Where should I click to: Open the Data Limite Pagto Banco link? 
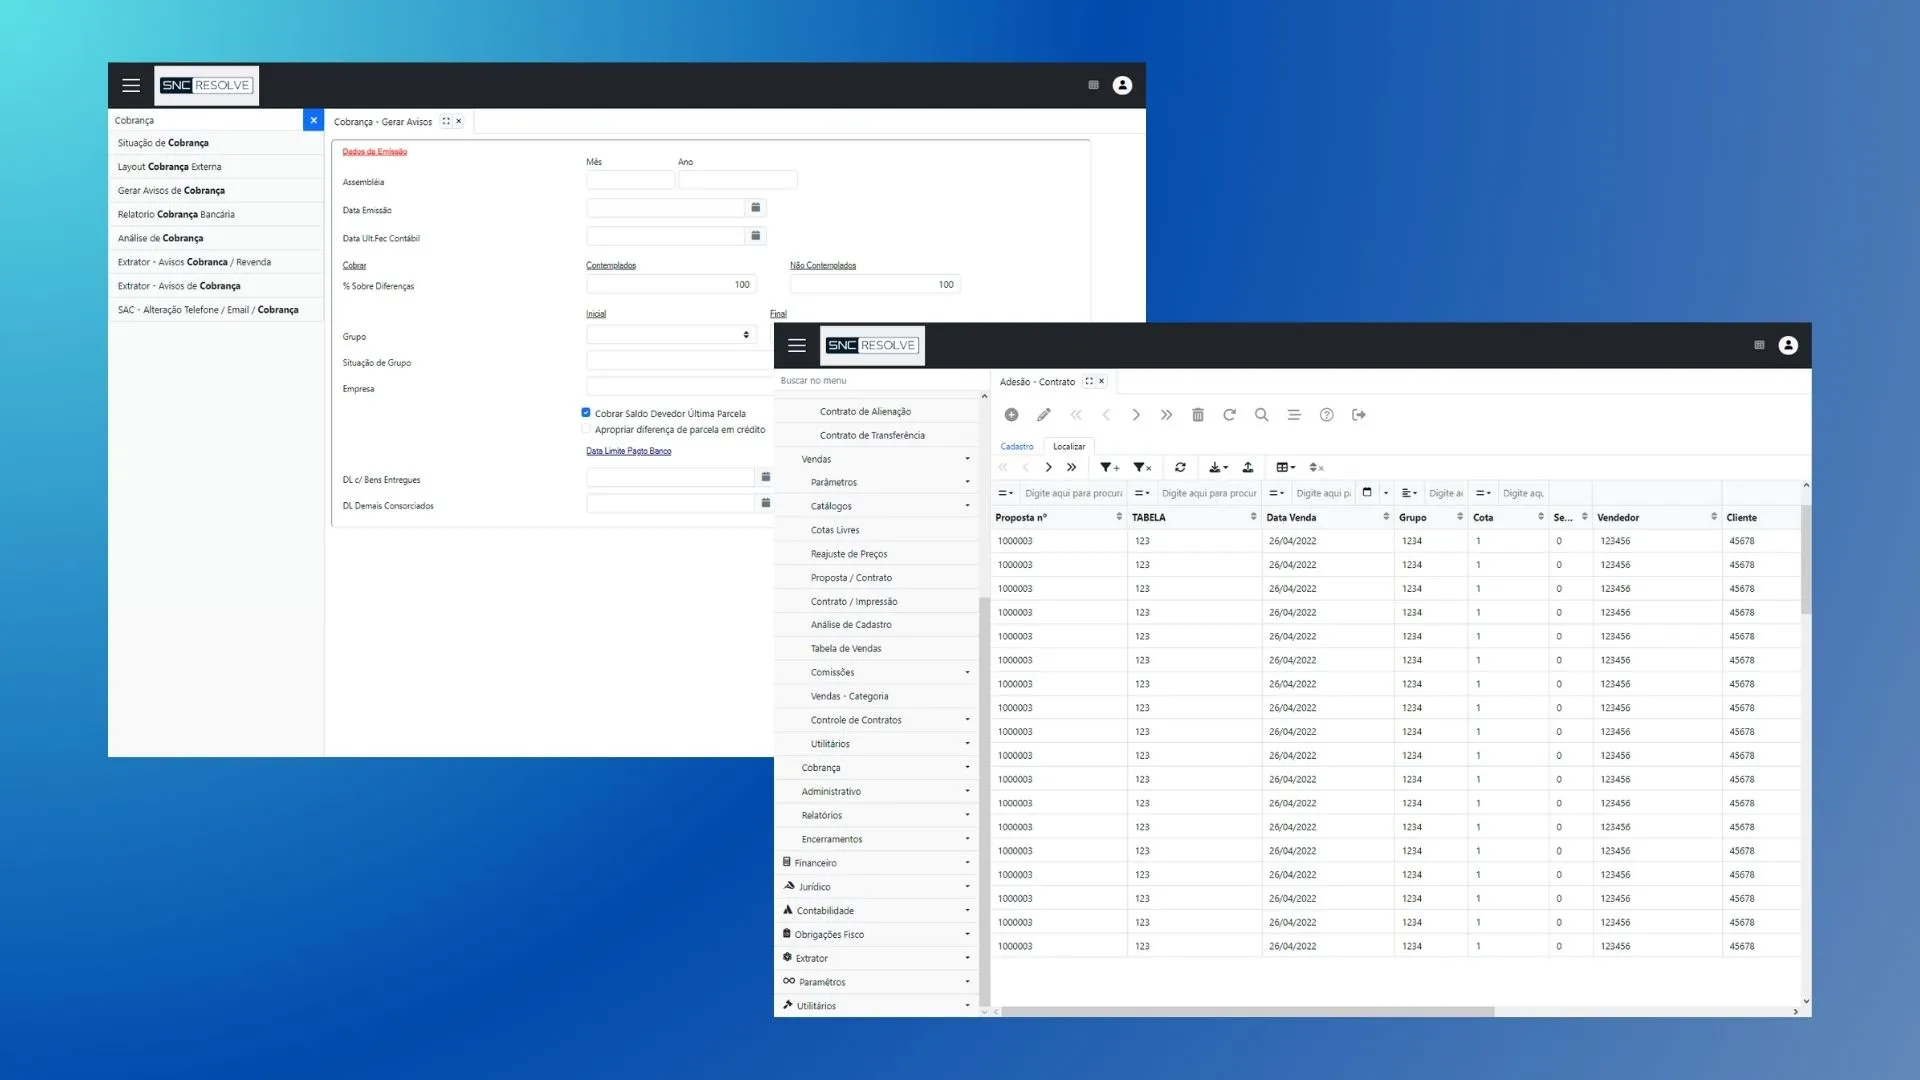[628, 451]
